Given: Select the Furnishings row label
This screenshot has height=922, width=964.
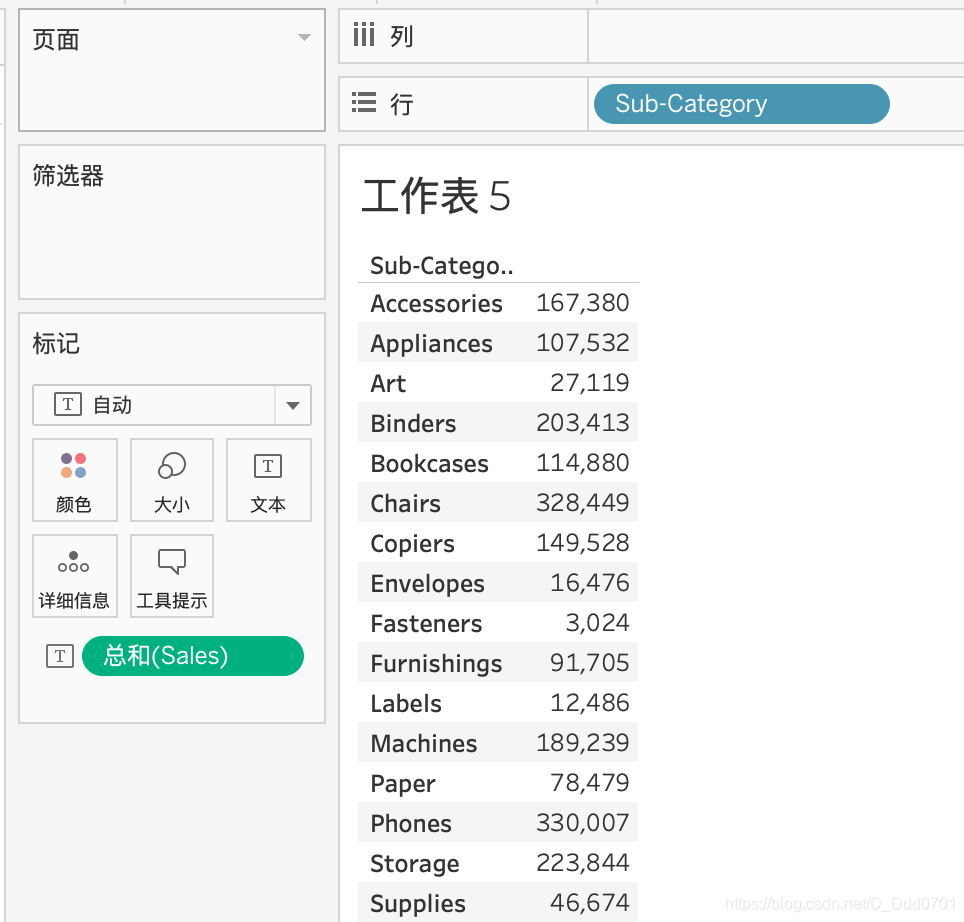Looking at the screenshot, I should pos(436,664).
